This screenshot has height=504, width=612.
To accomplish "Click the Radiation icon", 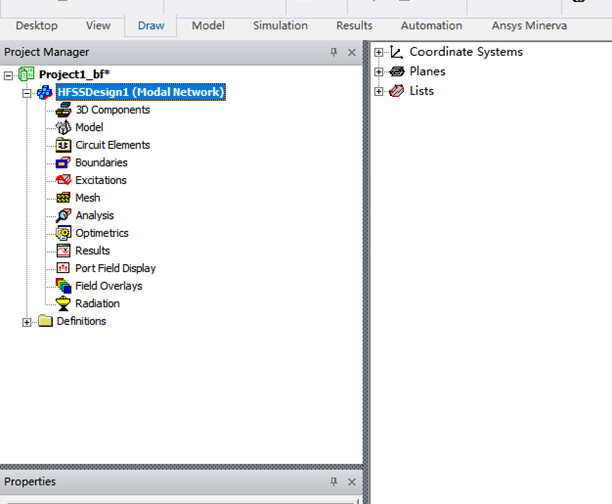I will tap(63, 303).
